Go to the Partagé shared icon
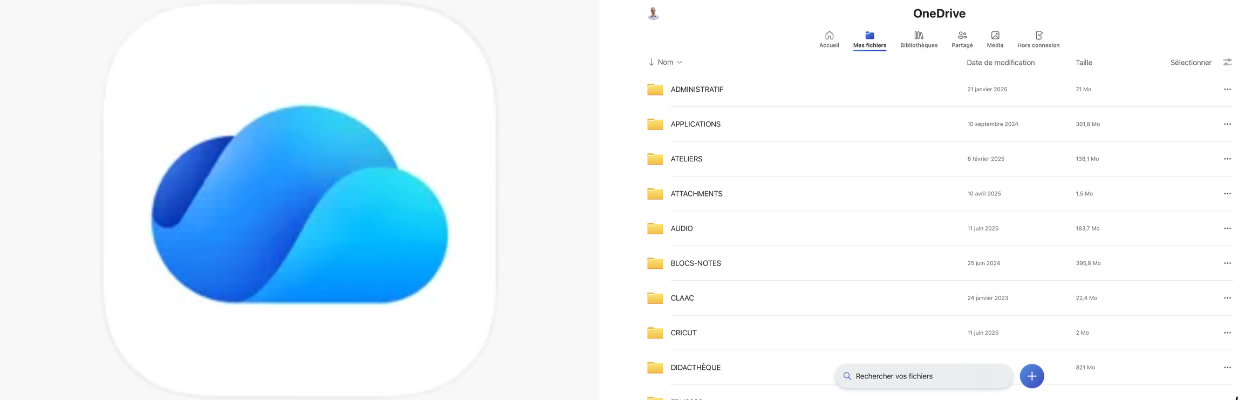 [x=962, y=35]
